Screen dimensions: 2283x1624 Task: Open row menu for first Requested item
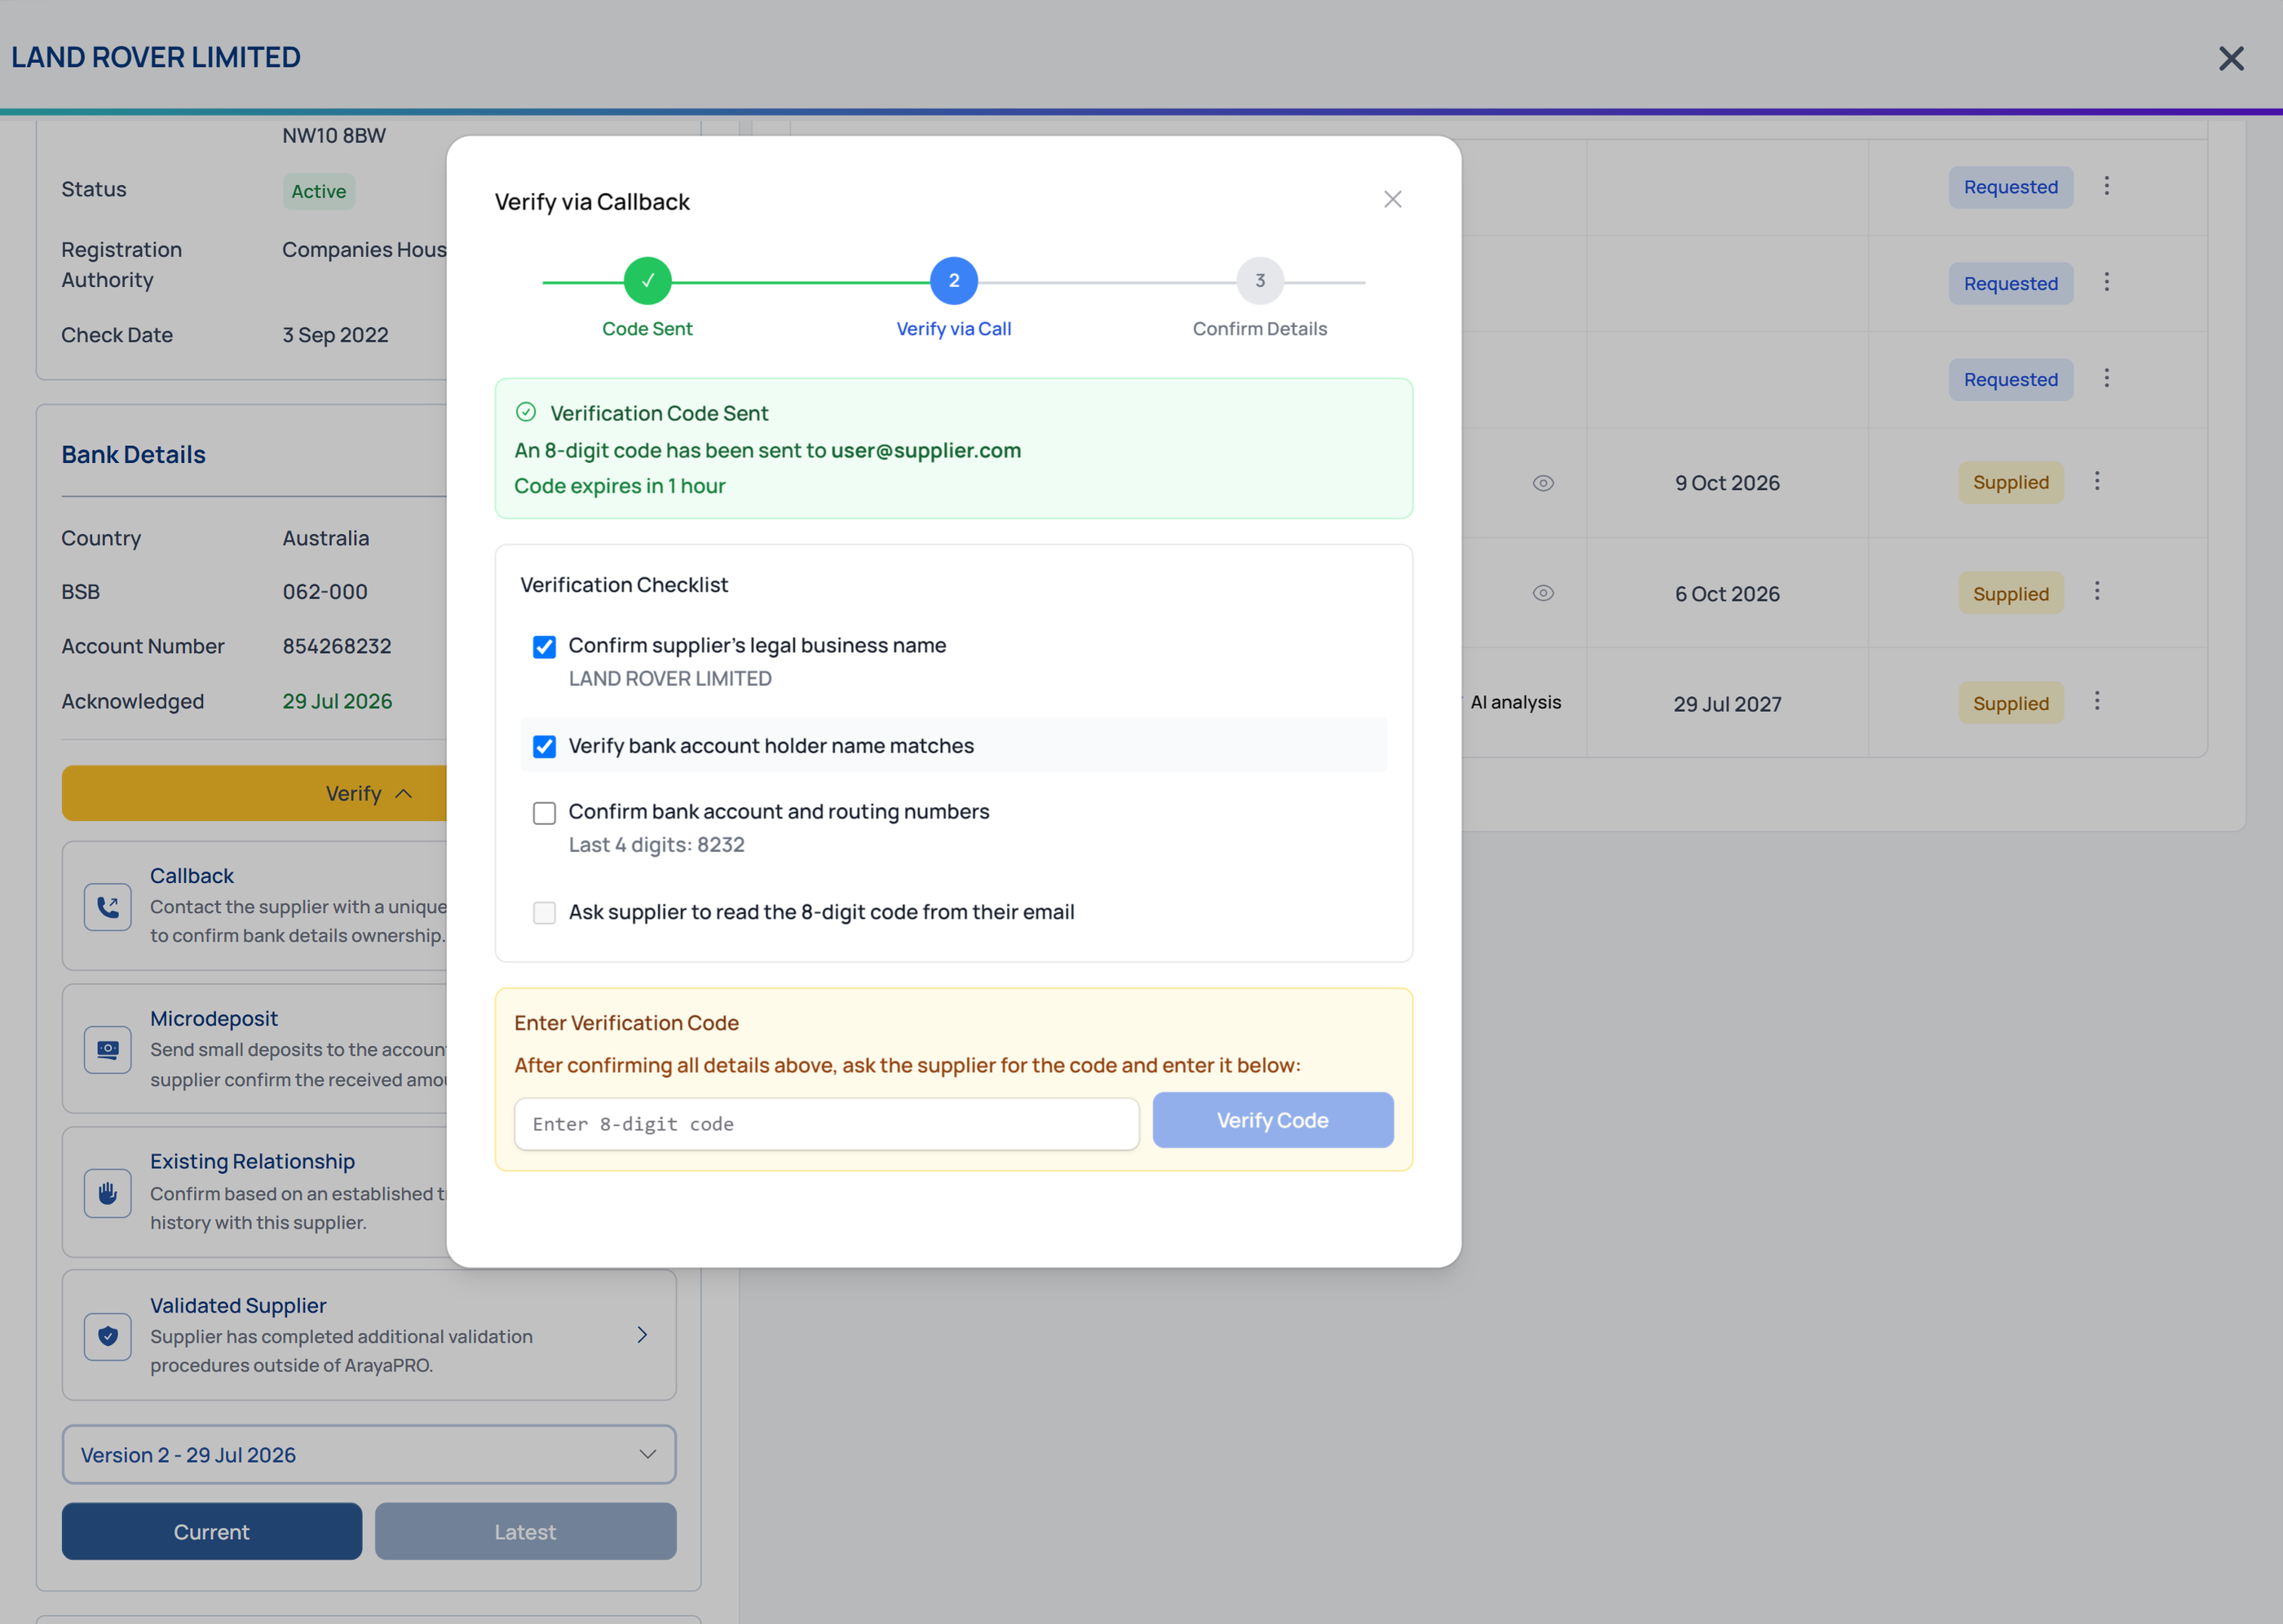[x=2106, y=186]
